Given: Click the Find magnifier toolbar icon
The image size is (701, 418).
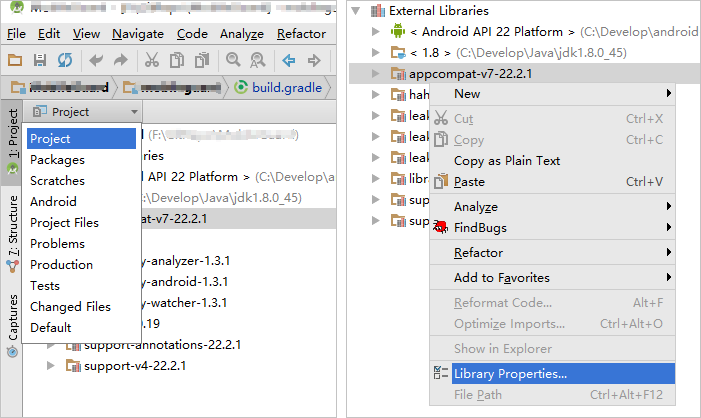Looking at the screenshot, I should pyautogui.click(x=231, y=60).
